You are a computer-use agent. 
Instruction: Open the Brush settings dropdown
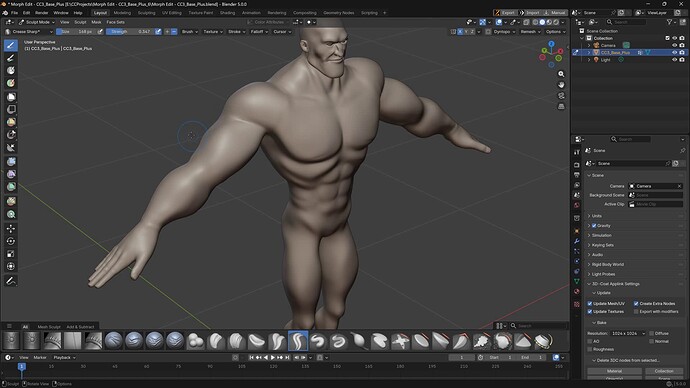pyautogui.click(x=190, y=32)
